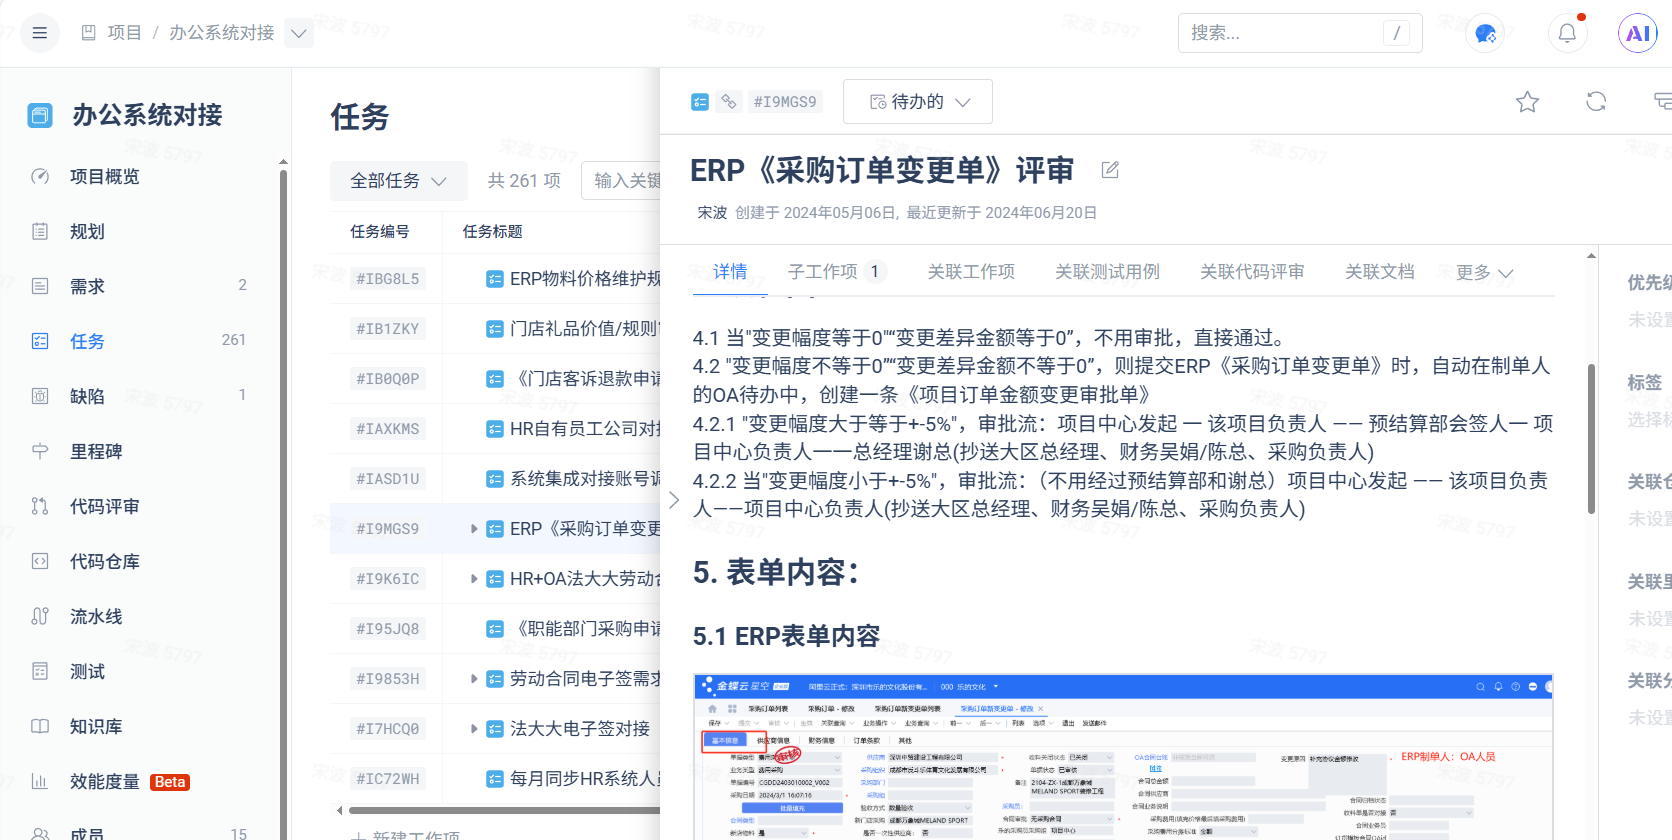
Task: Click the chat message bubble icon
Action: pyautogui.click(x=1485, y=33)
